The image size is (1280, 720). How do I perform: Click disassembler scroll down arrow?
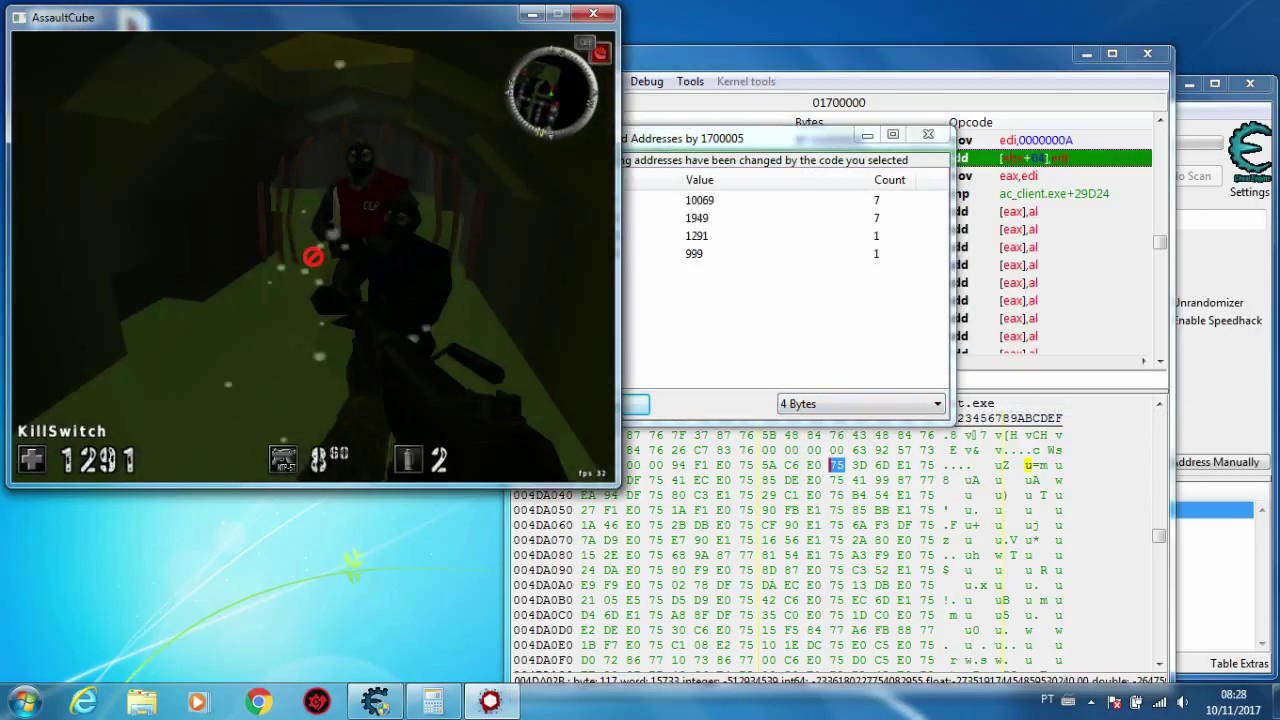point(1160,361)
